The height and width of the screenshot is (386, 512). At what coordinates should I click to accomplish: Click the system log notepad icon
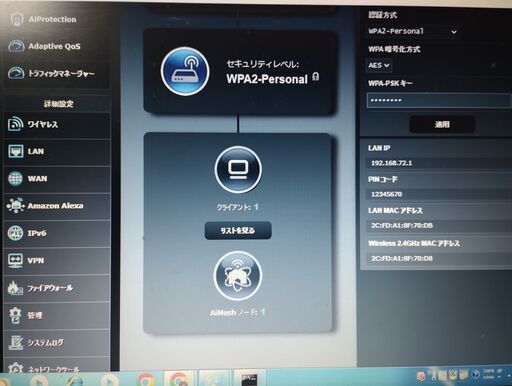[x=15, y=343]
